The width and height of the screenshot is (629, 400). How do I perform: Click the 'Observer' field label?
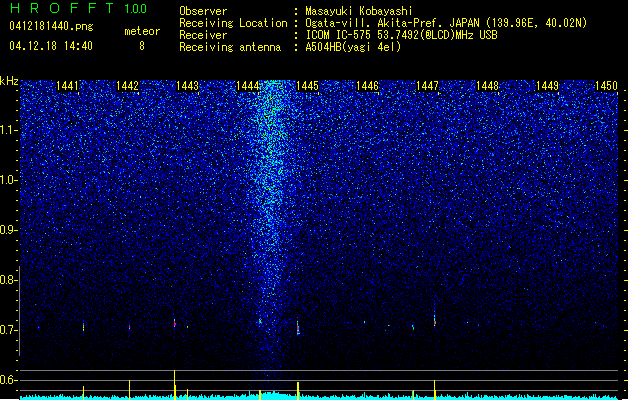(203, 11)
